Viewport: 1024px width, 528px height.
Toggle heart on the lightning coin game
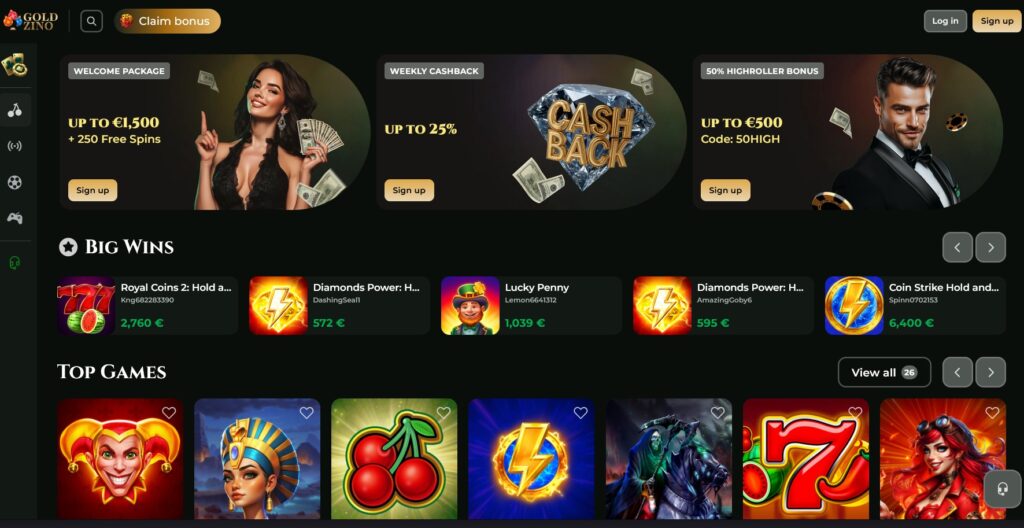pos(581,412)
